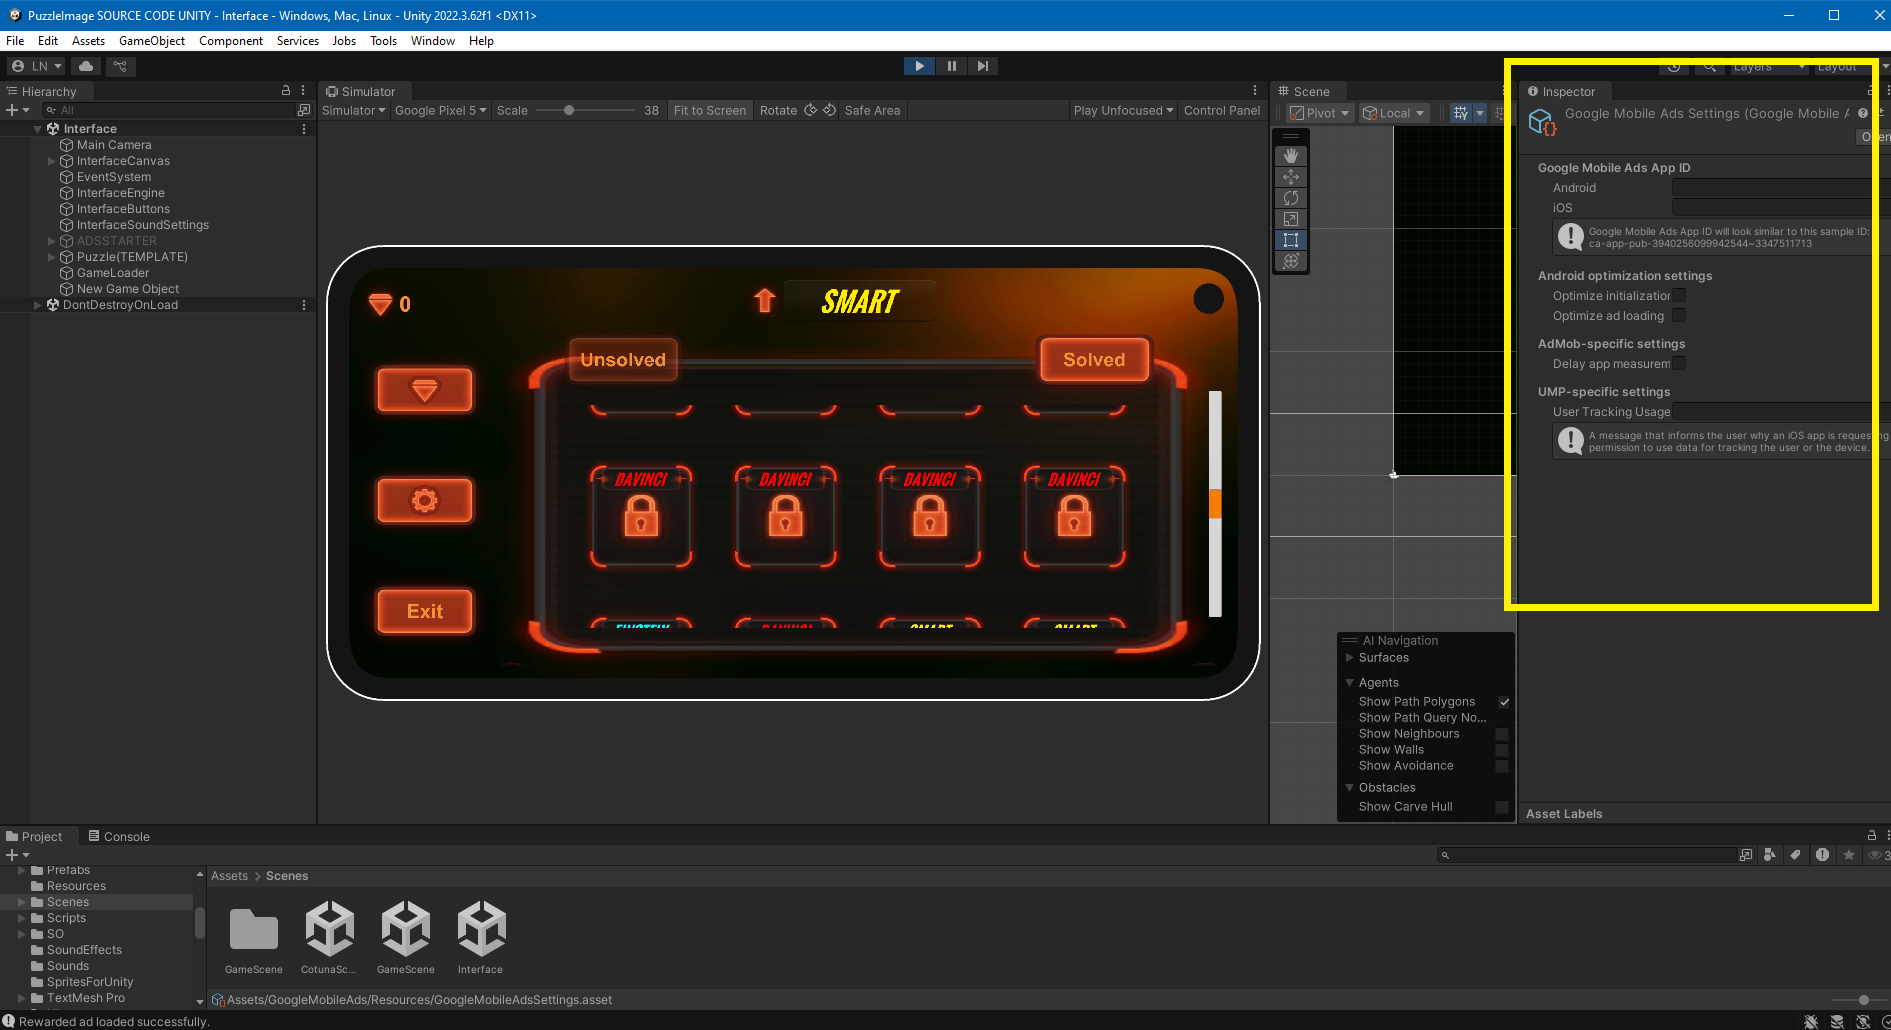Open version control button in top toolbar
The height and width of the screenshot is (1030, 1891).
pyautogui.click(x=120, y=66)
